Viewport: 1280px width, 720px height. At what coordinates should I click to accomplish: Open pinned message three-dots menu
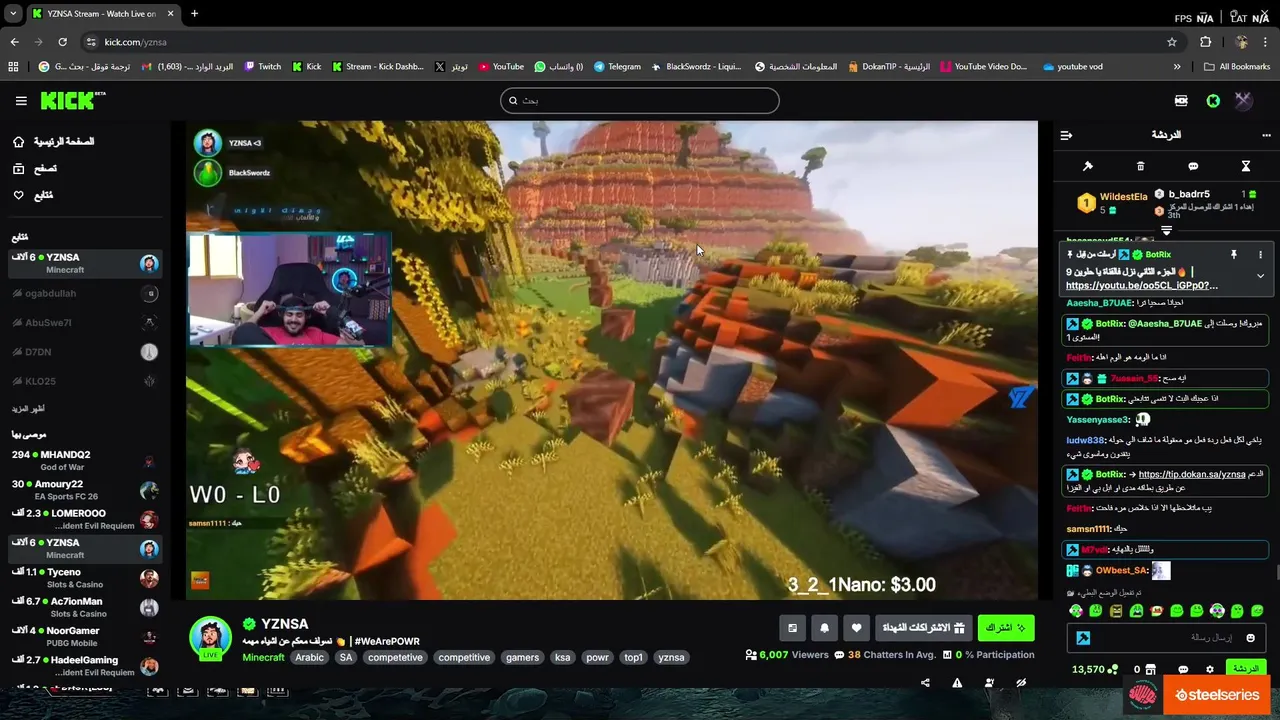point(1260,255)
